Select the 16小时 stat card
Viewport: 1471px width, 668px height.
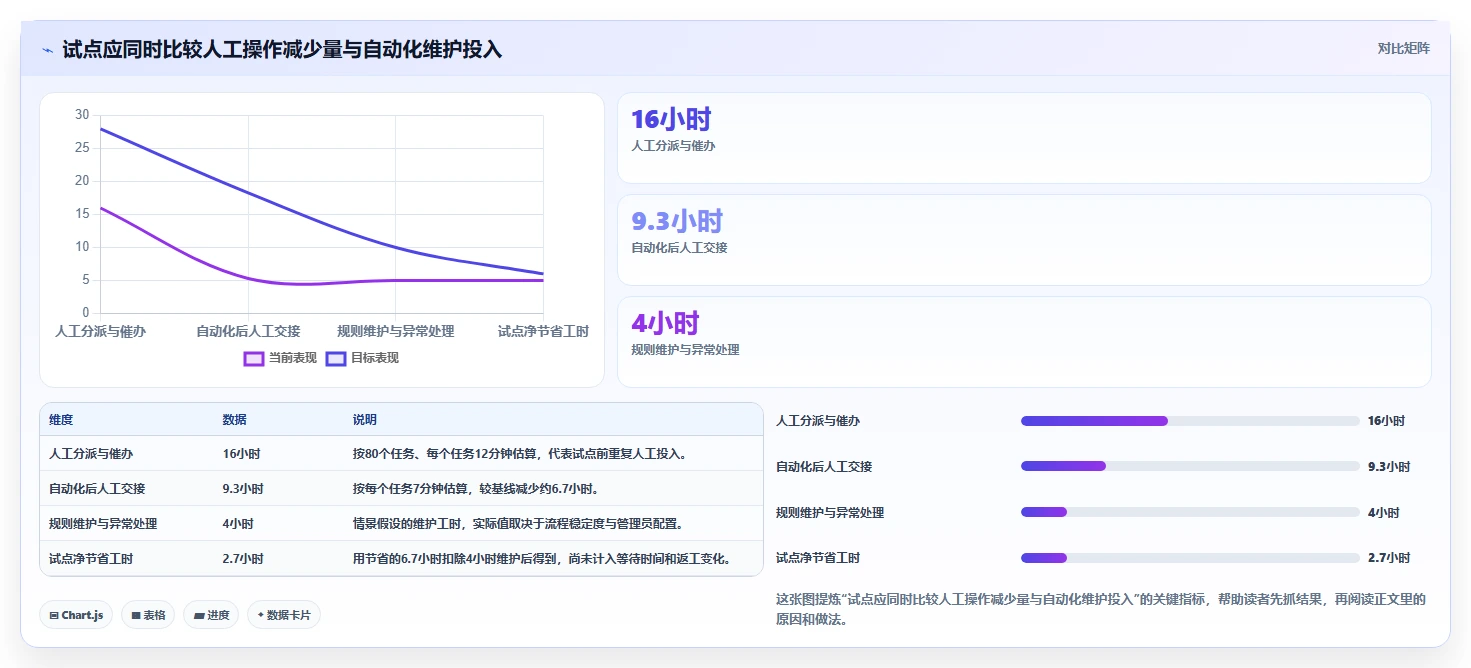(x=1024, y=138)
